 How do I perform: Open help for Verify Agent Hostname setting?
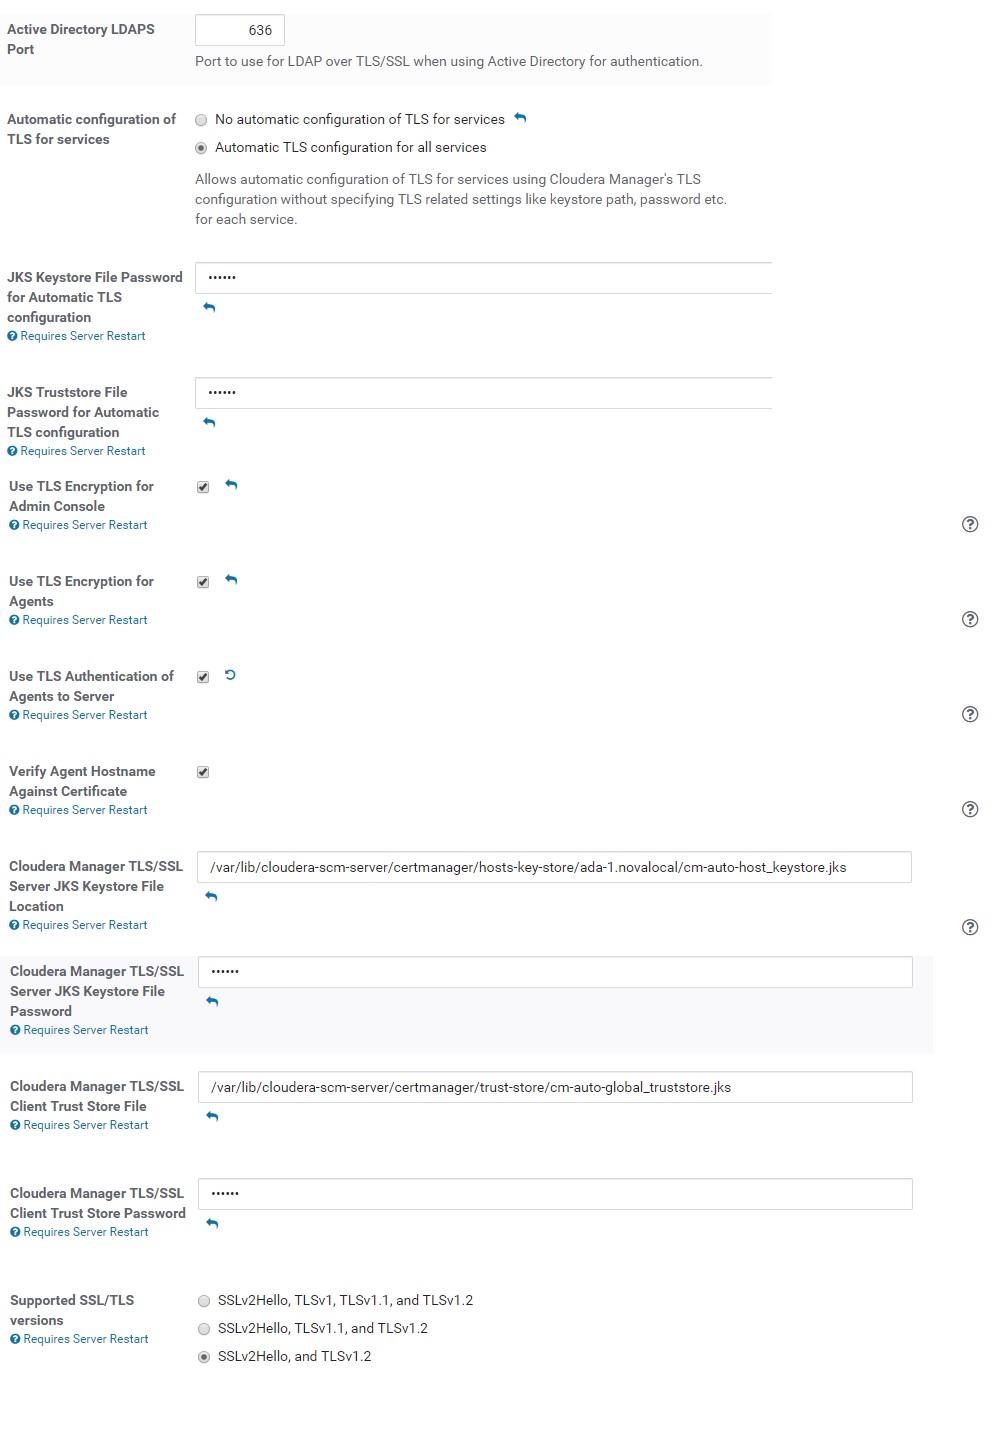(x=970, y=809)
